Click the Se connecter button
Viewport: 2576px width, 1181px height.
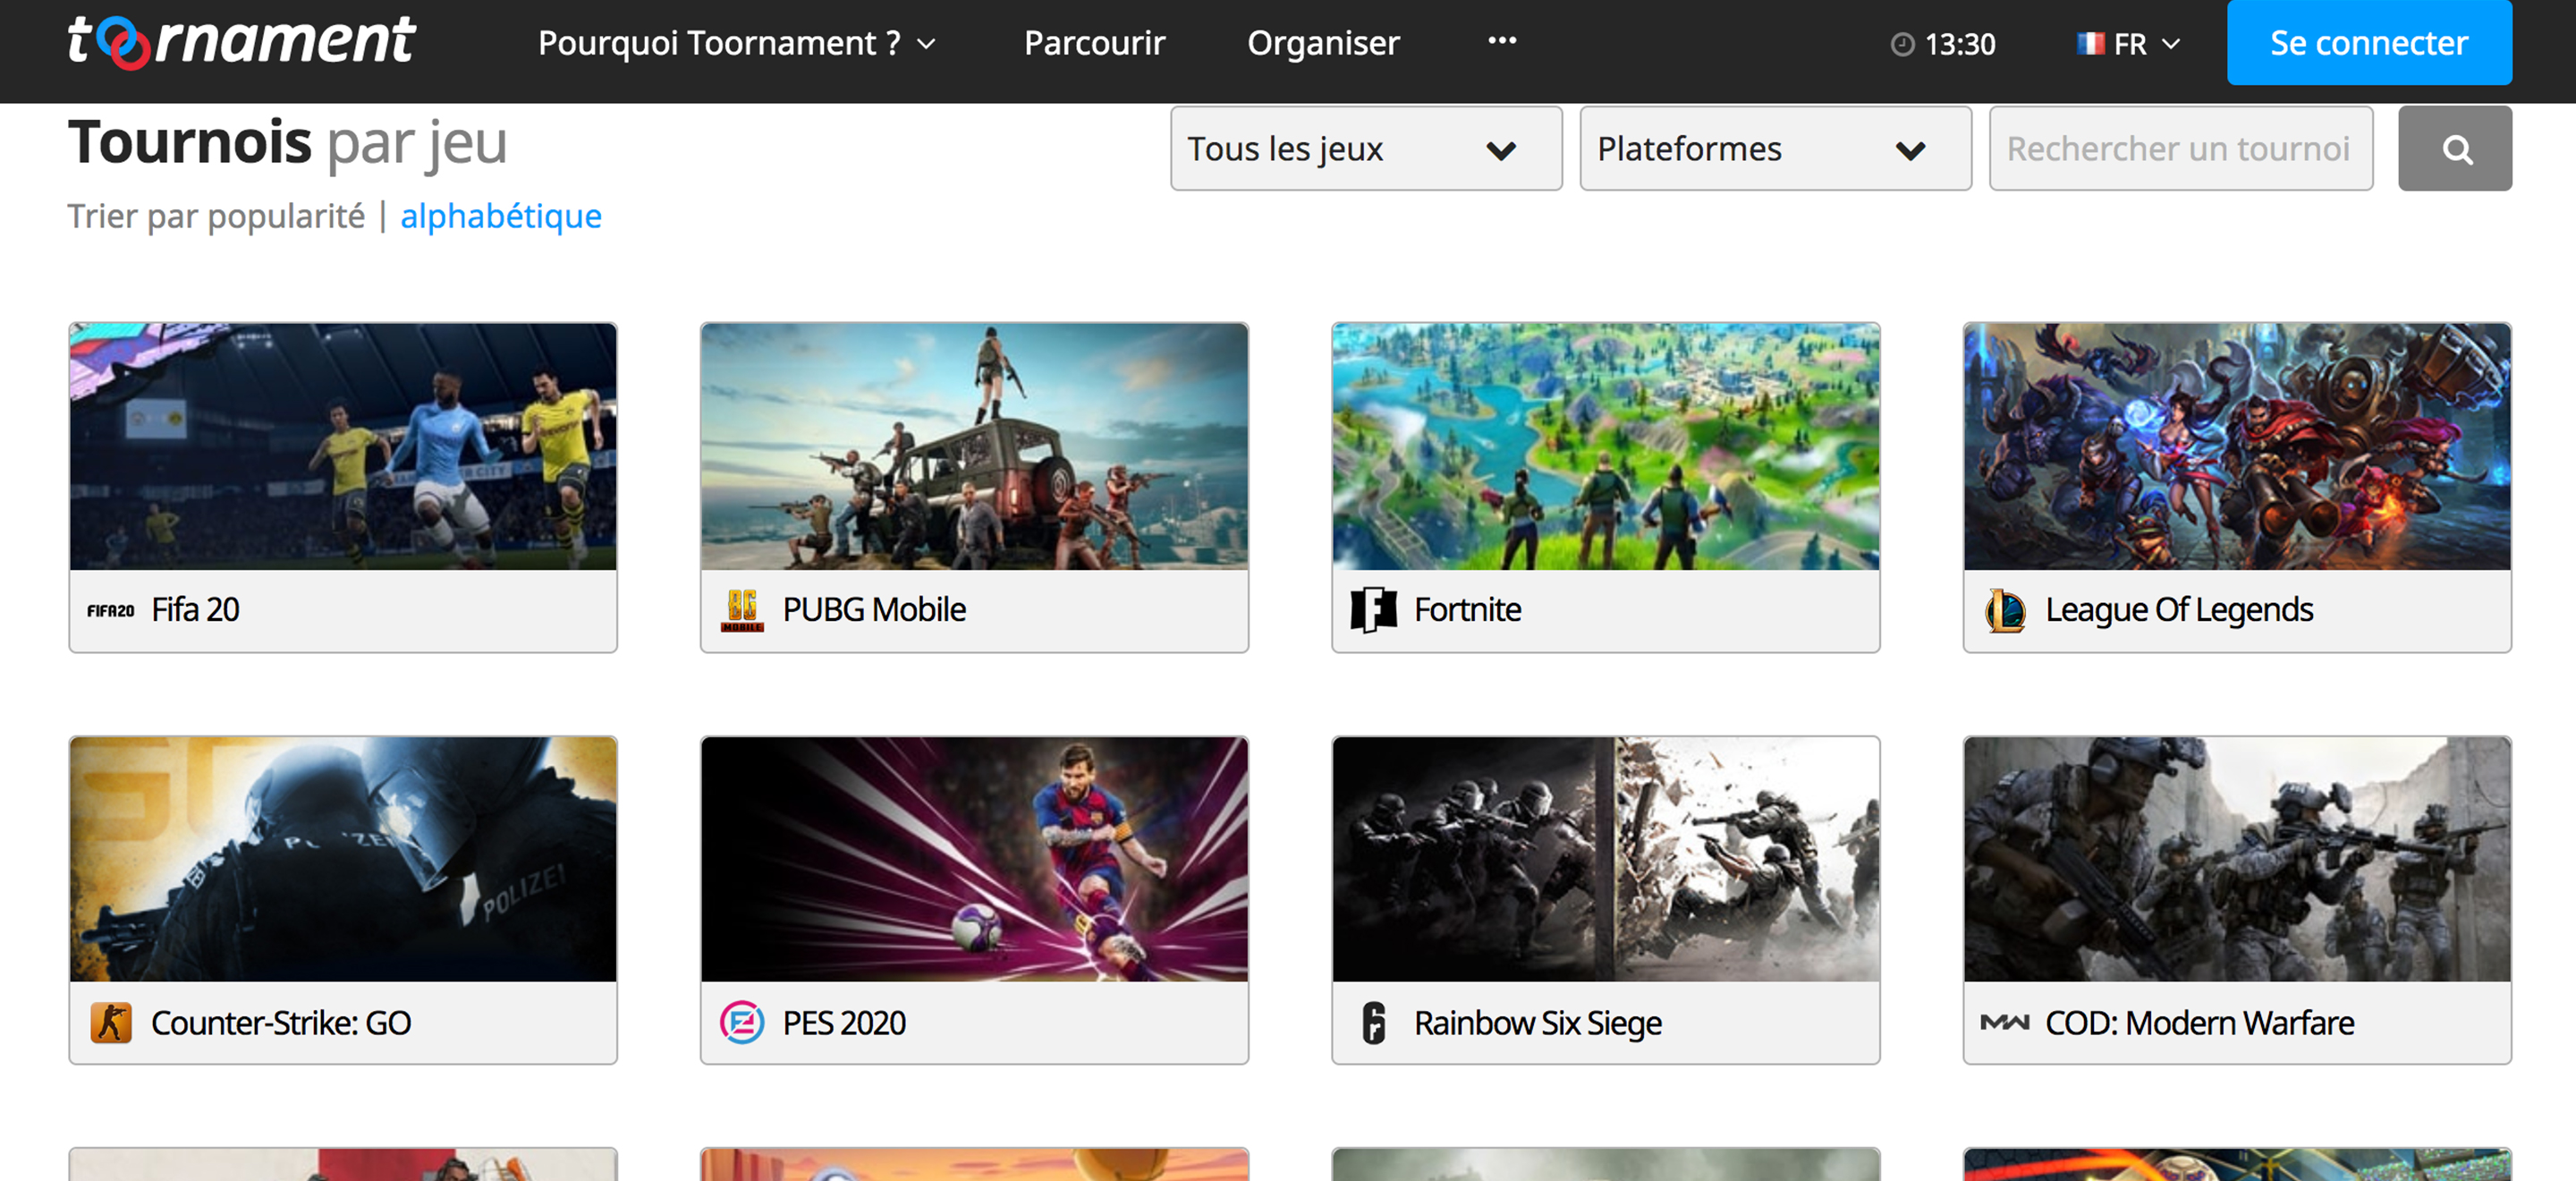pyautogui.click(x=2369, y=43)
